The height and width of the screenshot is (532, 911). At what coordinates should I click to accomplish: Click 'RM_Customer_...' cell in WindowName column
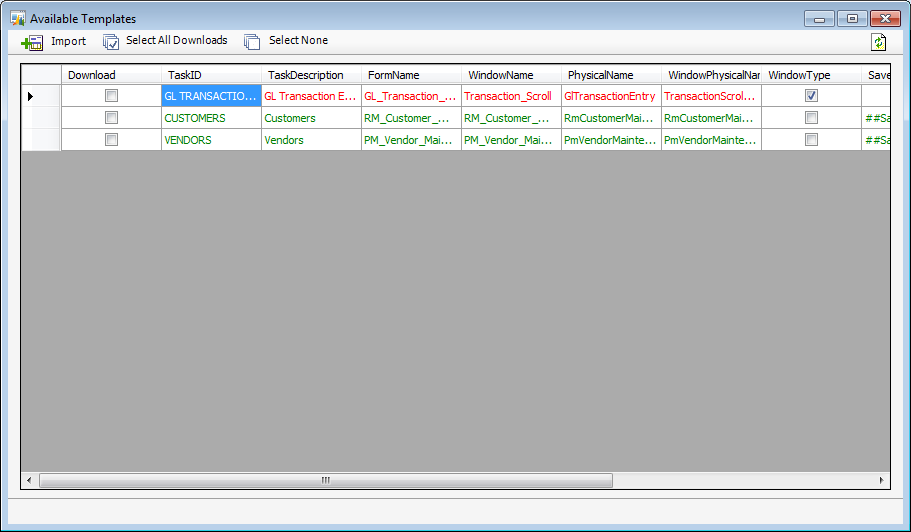point(511,118)
